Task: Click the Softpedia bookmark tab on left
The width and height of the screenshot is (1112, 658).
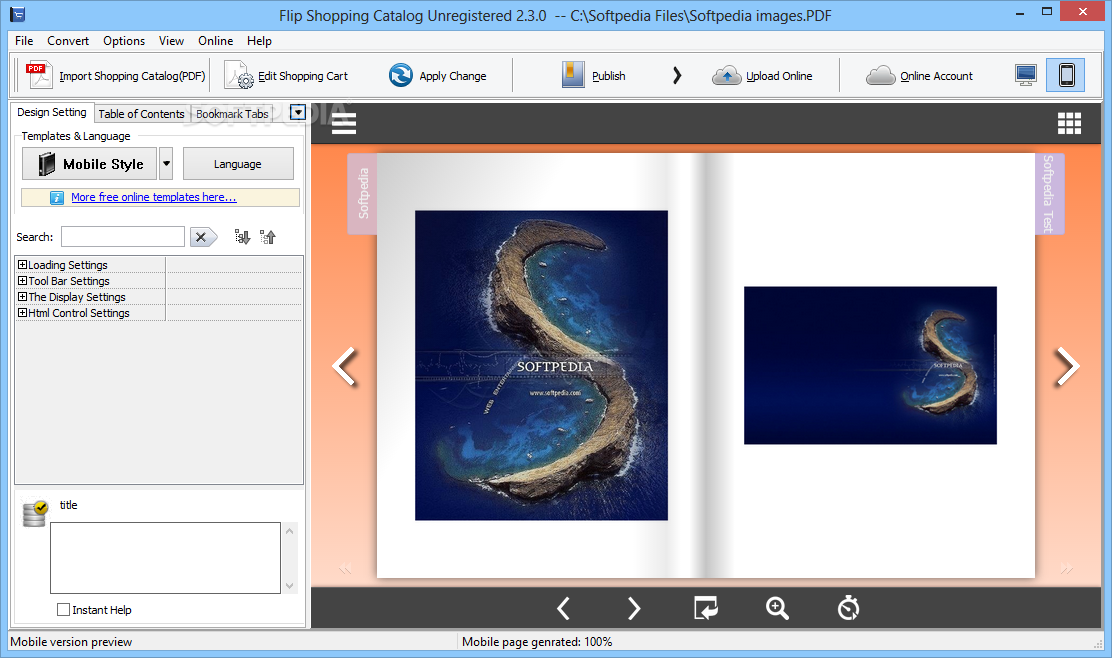Action: [x=362, y=194]
